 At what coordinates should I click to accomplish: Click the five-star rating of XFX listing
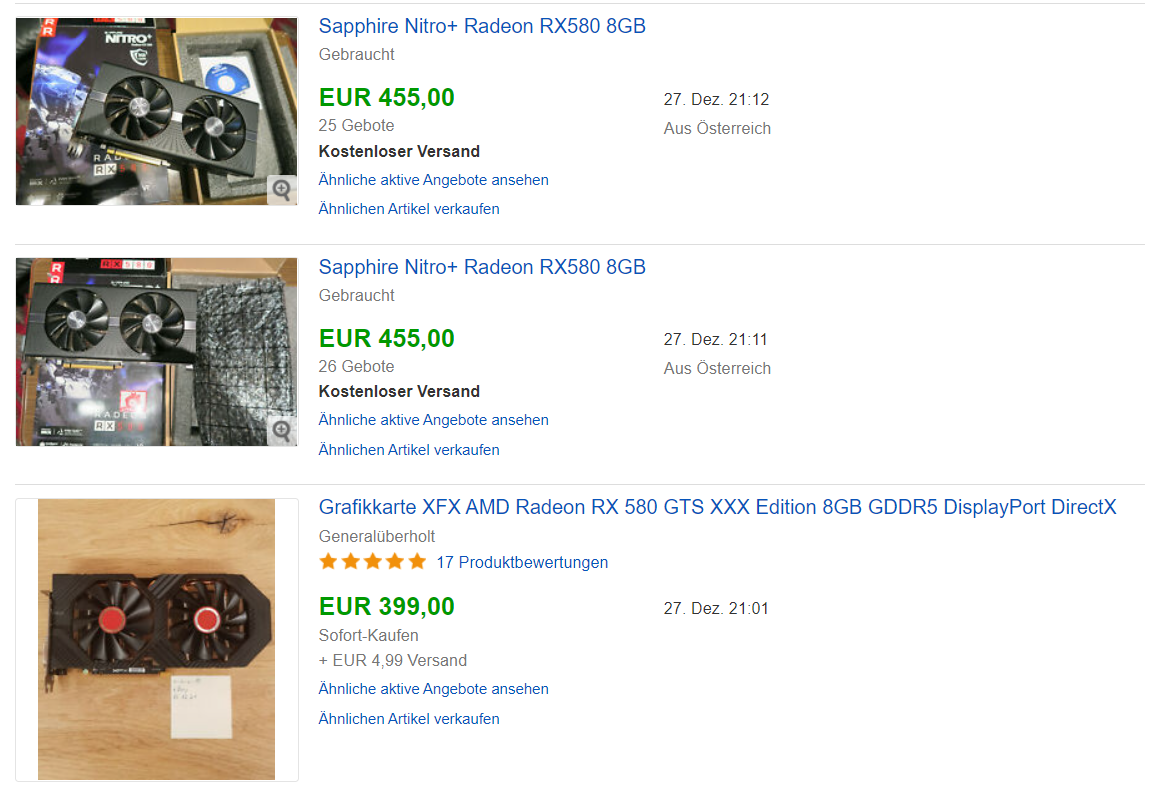tap(373, 562)
